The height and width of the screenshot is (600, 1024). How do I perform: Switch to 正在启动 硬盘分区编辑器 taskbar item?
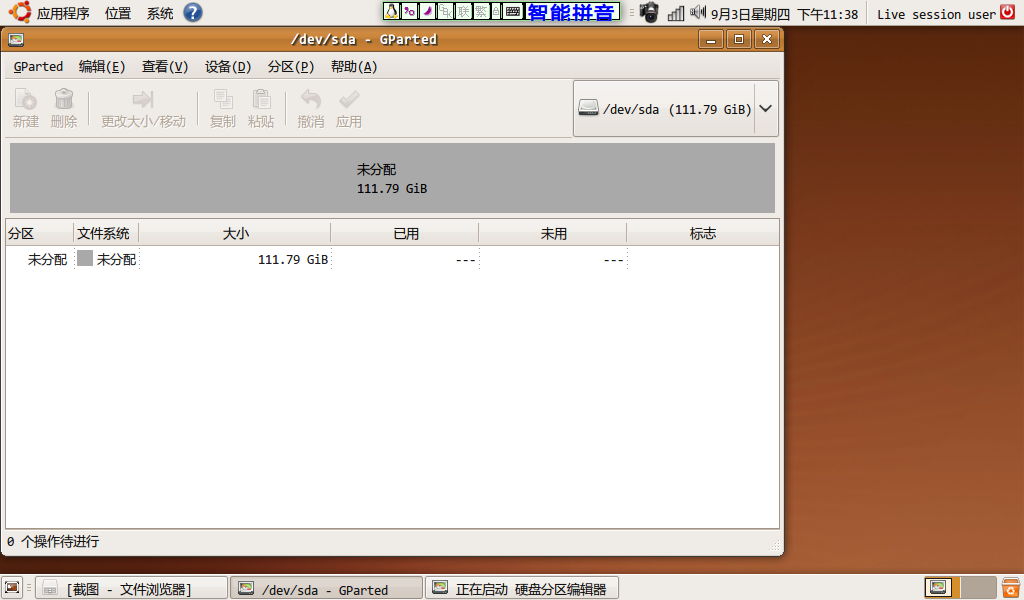pos(521,589)
